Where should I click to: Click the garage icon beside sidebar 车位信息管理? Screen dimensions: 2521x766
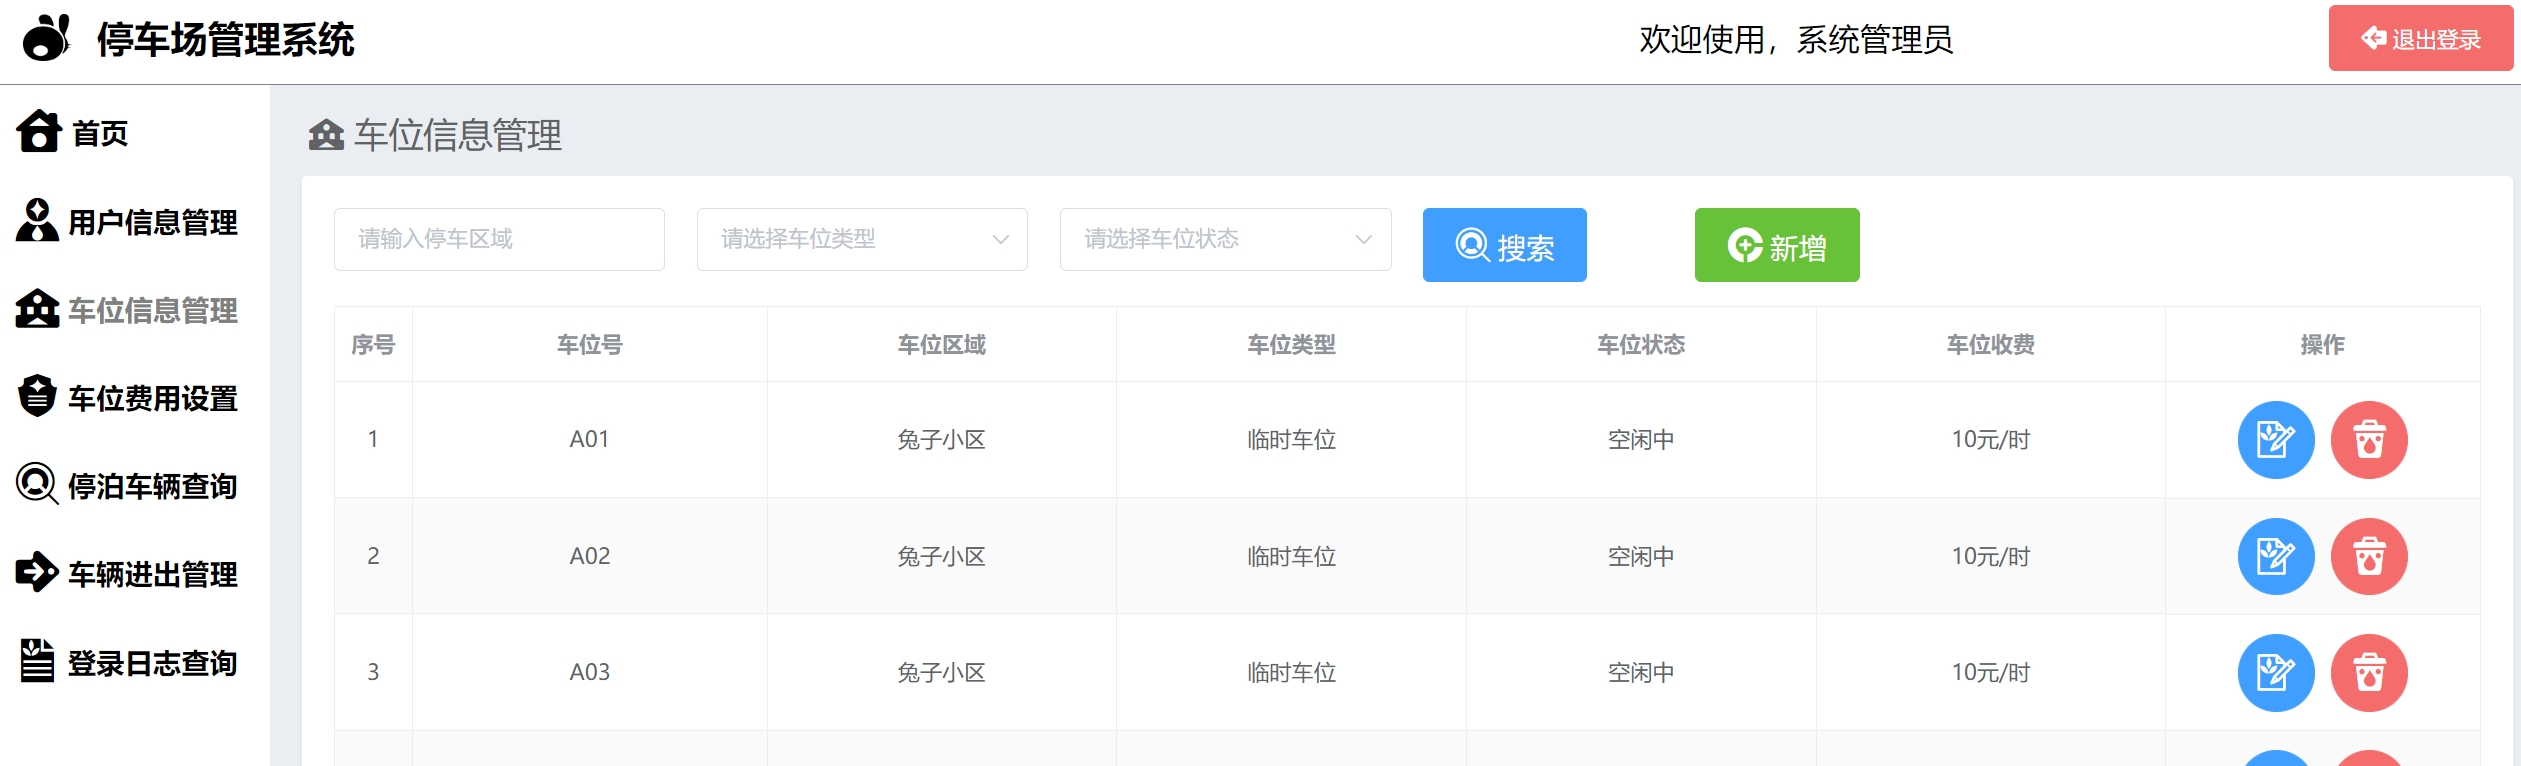[x=37, y=309]
